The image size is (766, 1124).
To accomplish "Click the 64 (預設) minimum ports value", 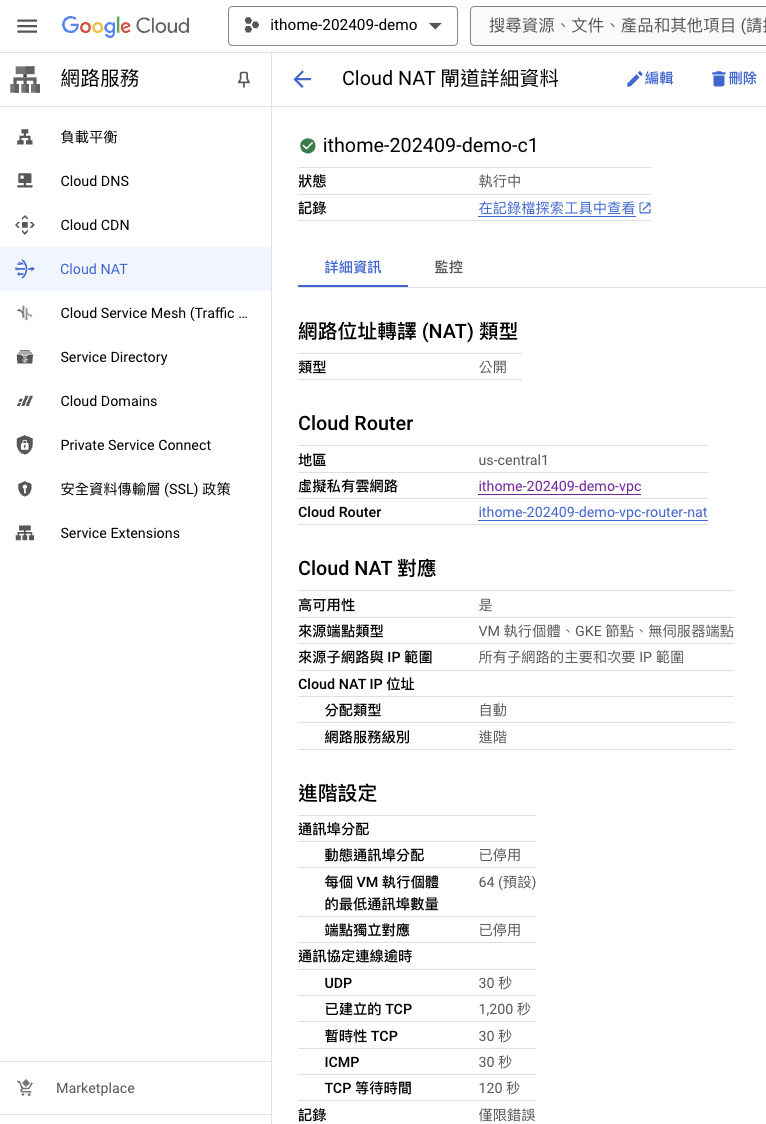I will click(x=507, y=882).
